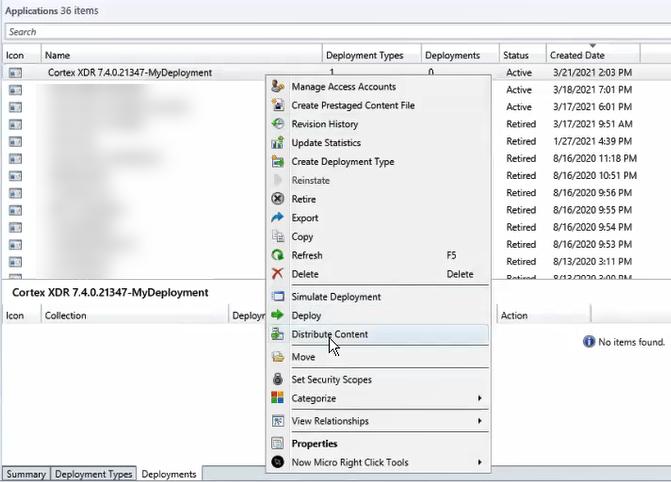The height and width of the screenshot is (482, 671).
Task: Select Distribute Content menu entry
Action: tap(378, 334)
